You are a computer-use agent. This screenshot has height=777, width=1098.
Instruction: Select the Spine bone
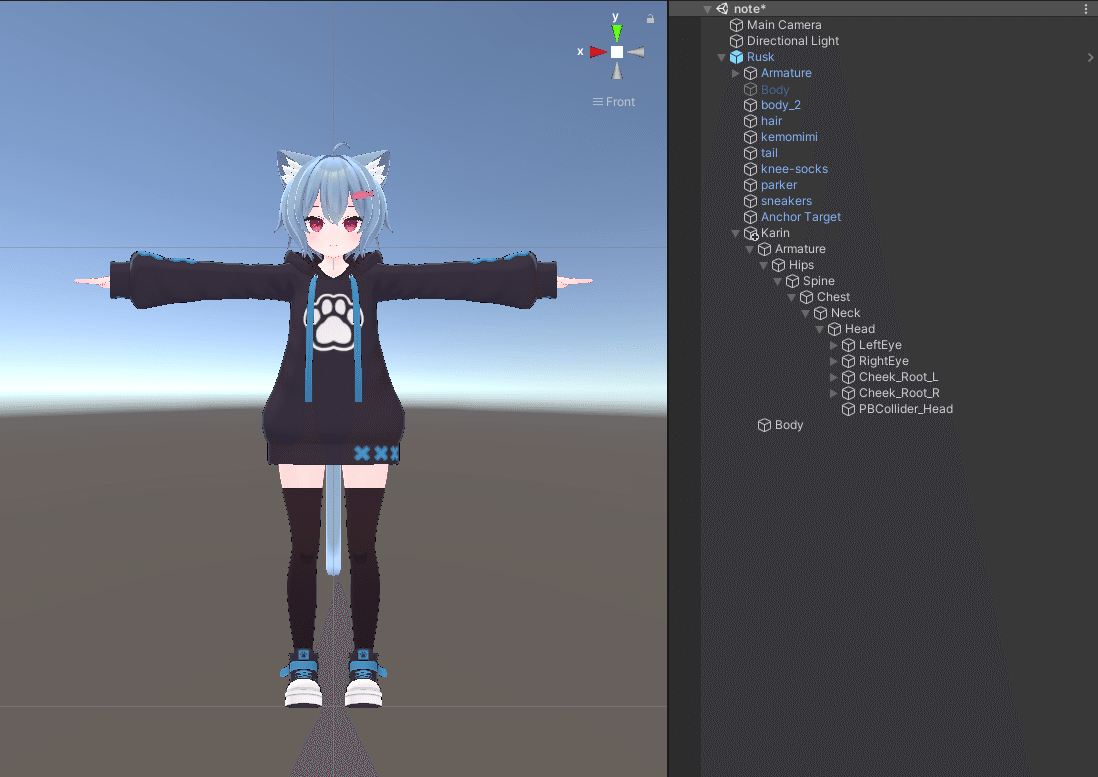point(819,281)
